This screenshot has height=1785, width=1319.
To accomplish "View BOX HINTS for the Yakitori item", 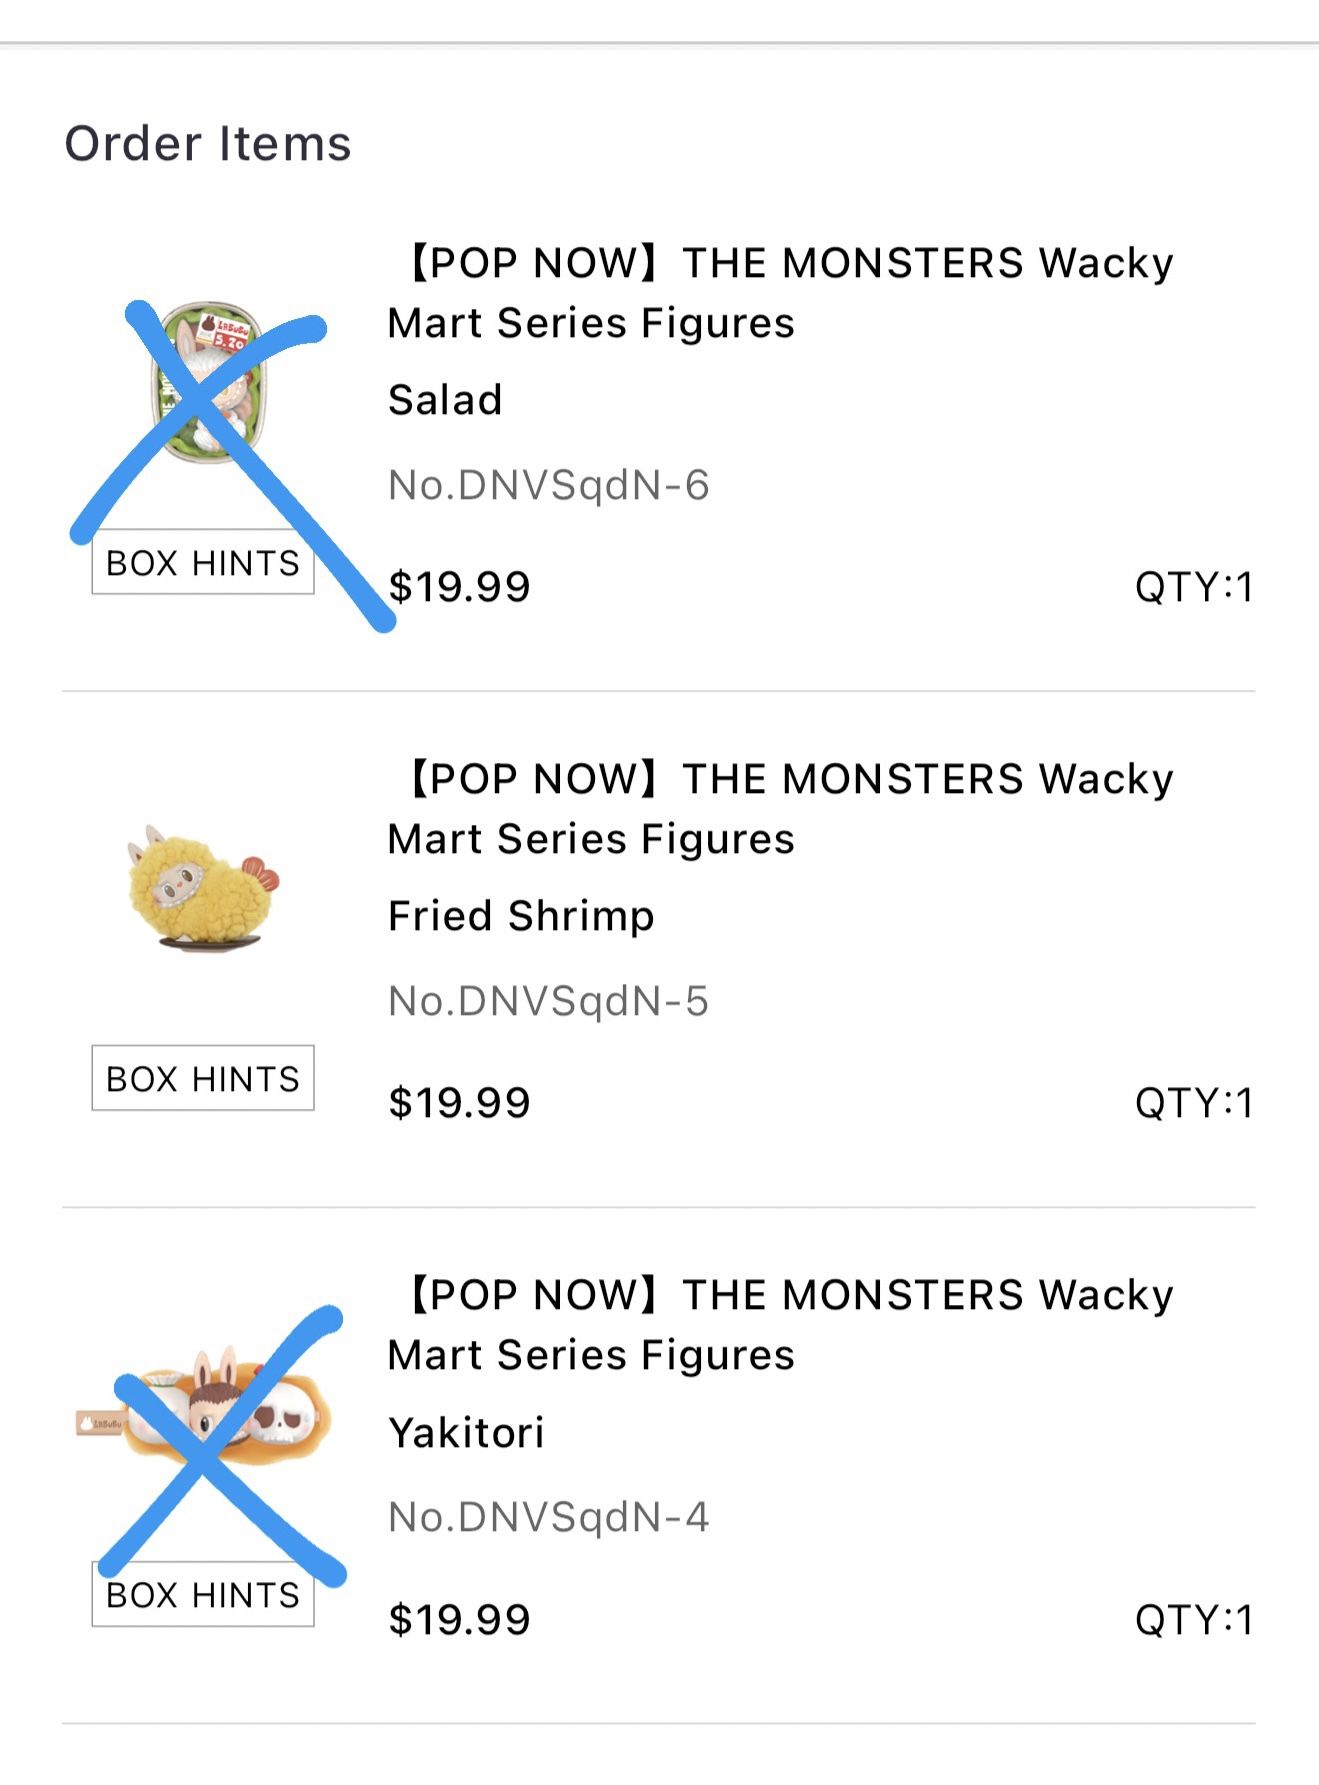I will (x=203, y=1595).
